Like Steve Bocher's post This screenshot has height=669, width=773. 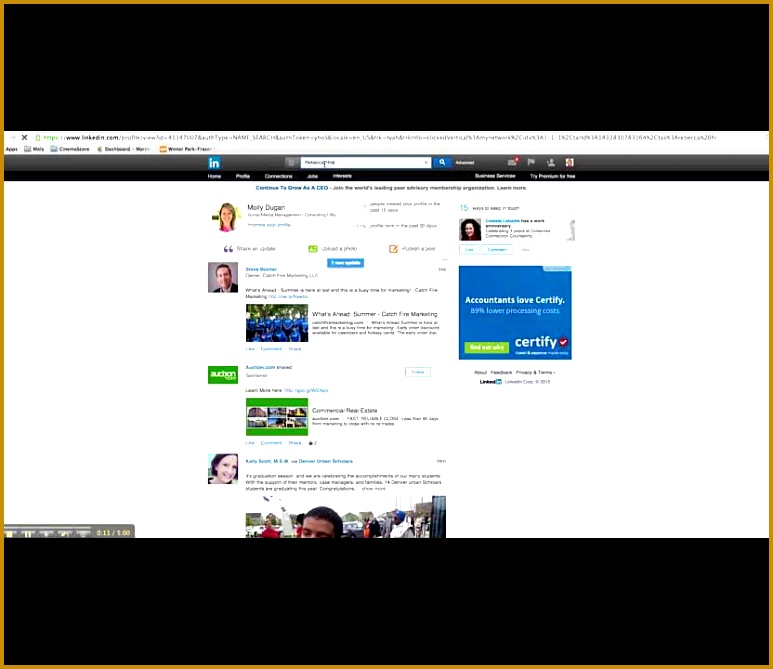pos(250,349)
